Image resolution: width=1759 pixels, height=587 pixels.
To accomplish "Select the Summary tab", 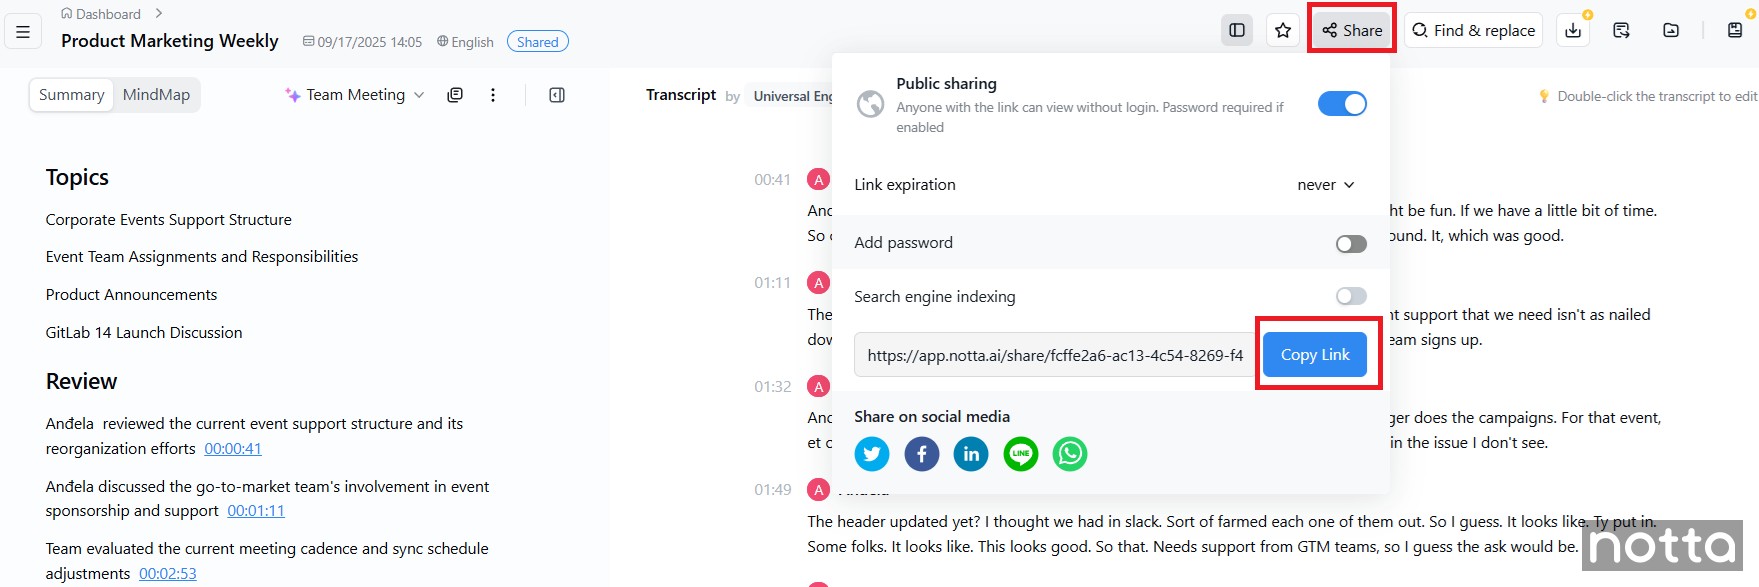I will click(71, 95).
